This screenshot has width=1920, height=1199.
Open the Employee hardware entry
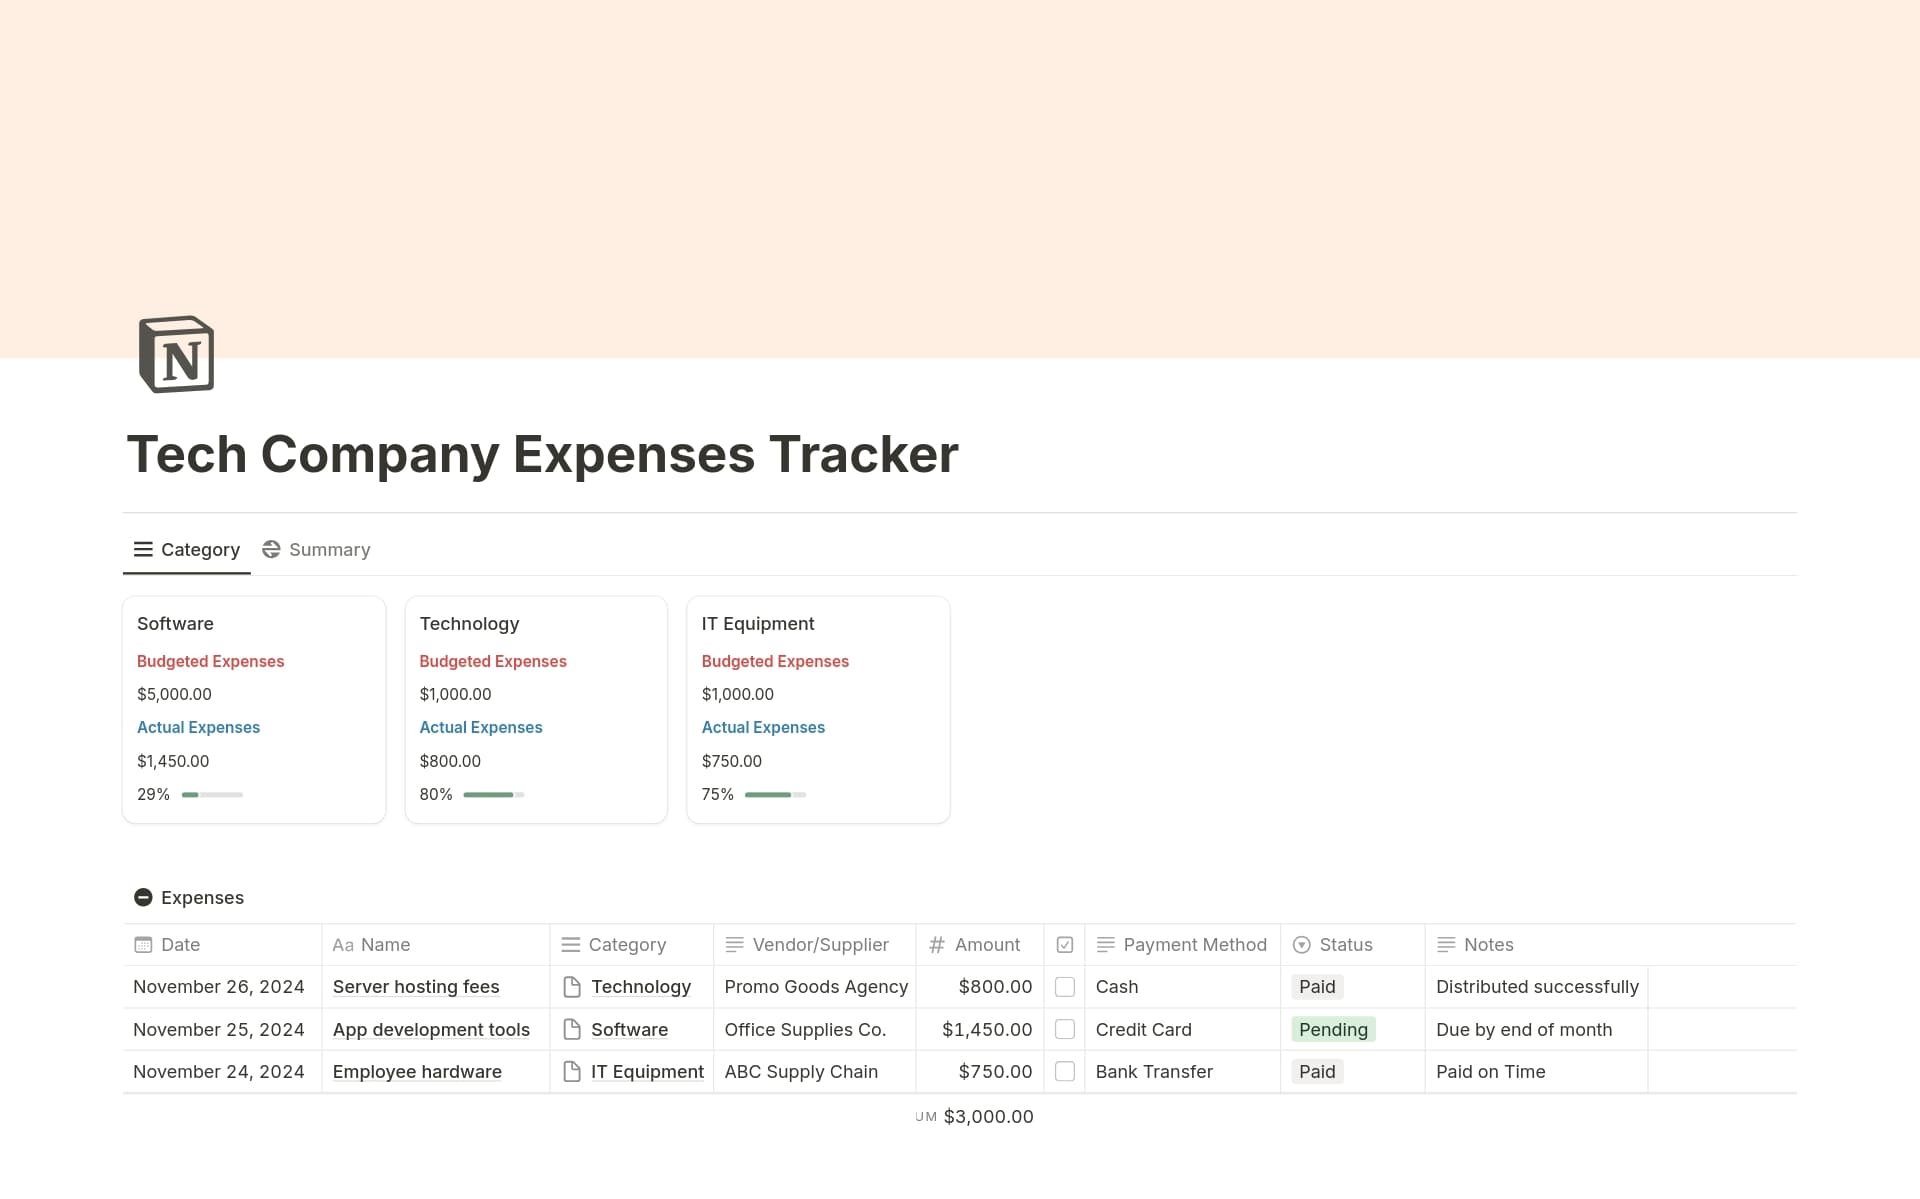pos(417,1071)
